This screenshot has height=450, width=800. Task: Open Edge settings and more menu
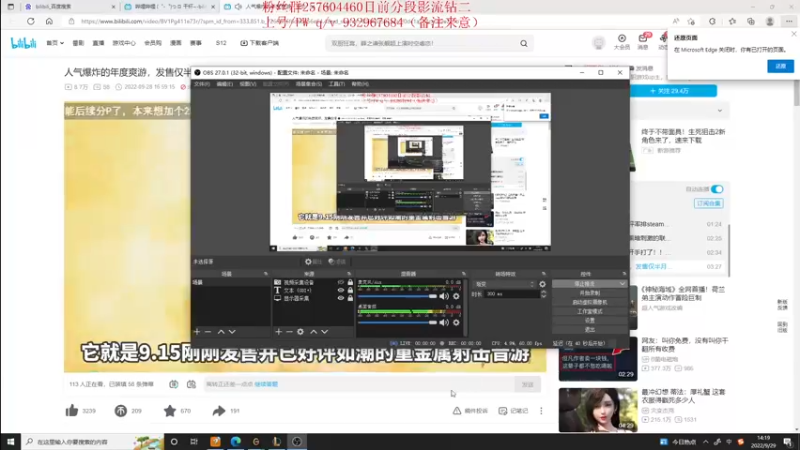tap(789, 21)
